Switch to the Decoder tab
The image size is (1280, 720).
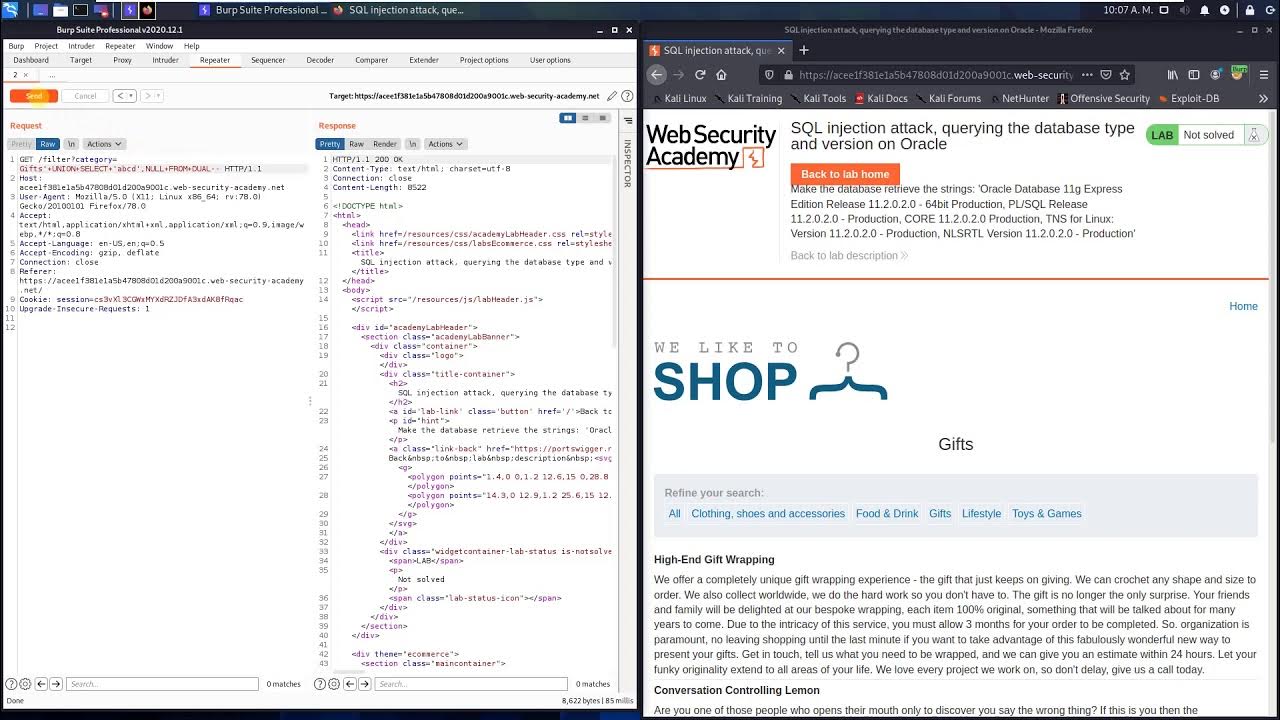tap(320, 60)
